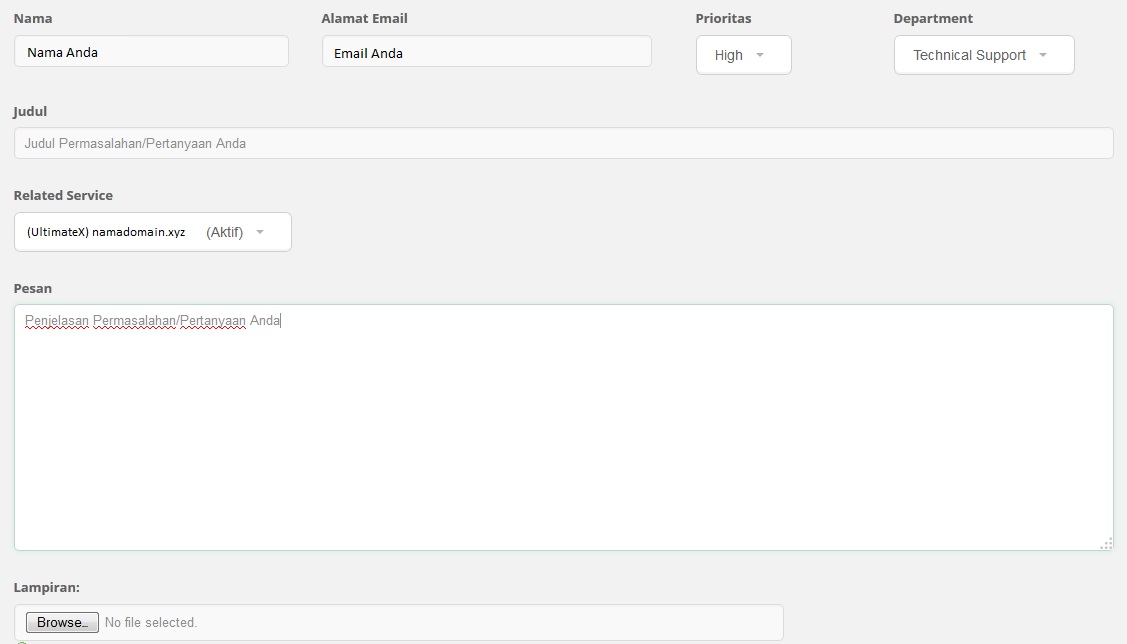Open the Prioritas dropdown

743,55
